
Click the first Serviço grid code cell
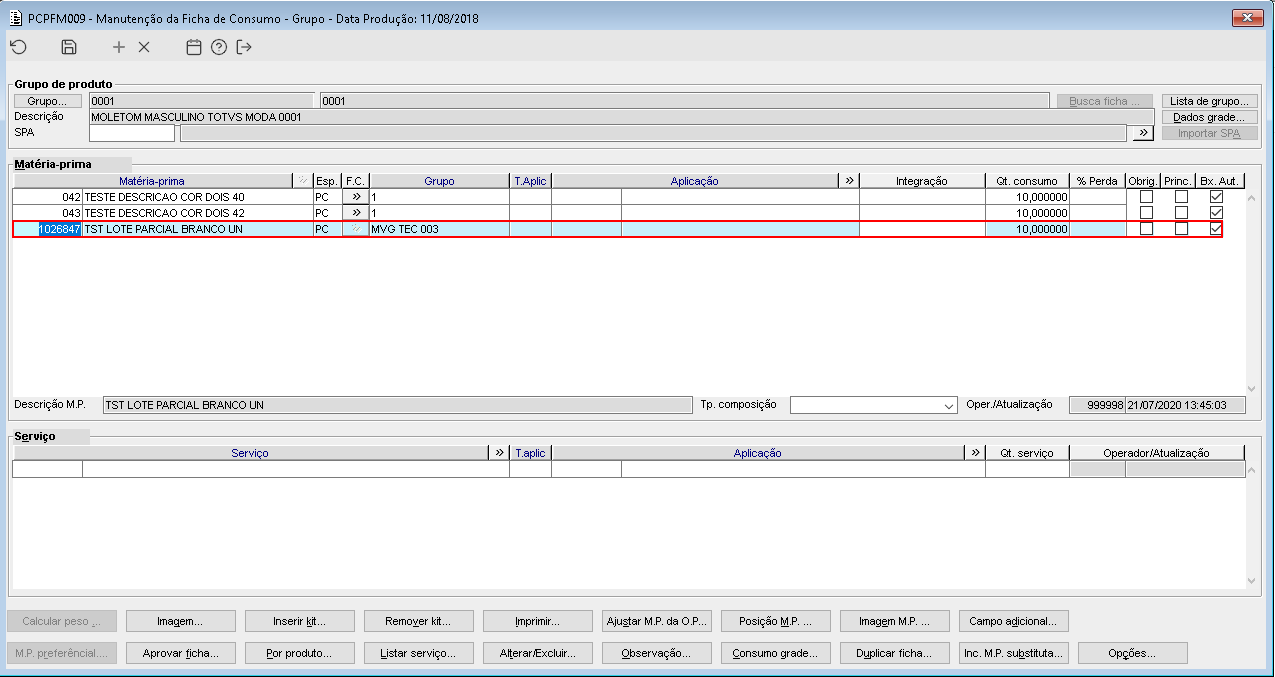point(47,469)
